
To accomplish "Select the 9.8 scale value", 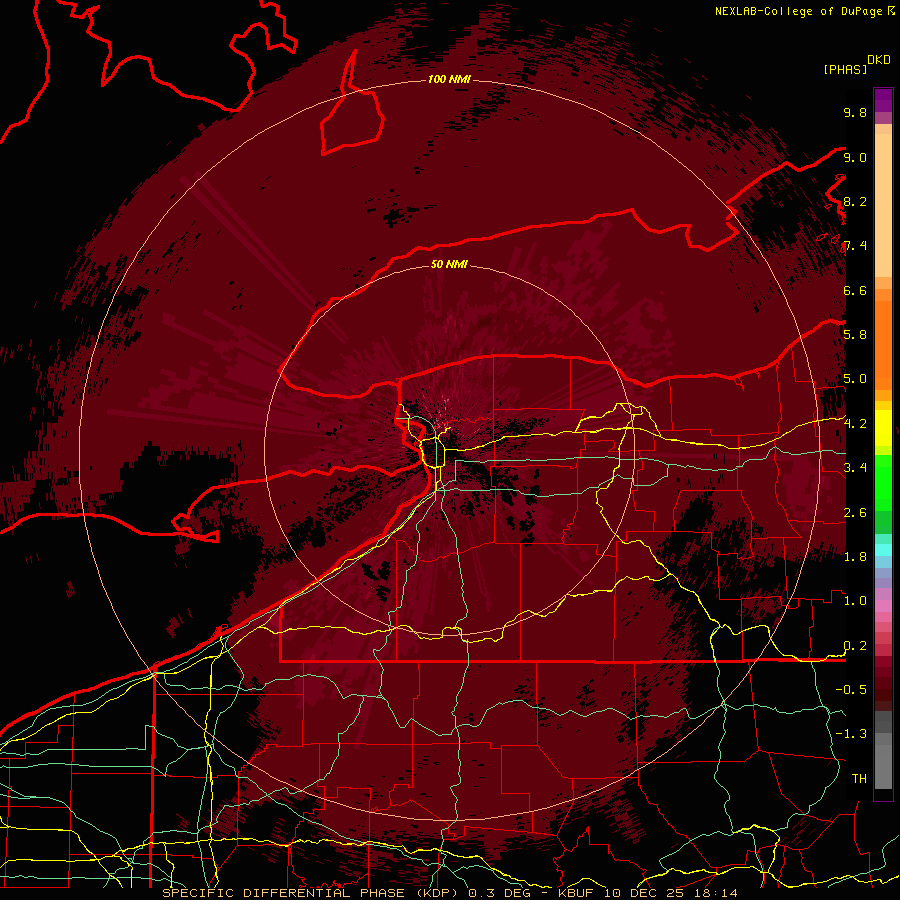I will click(855, 112).
